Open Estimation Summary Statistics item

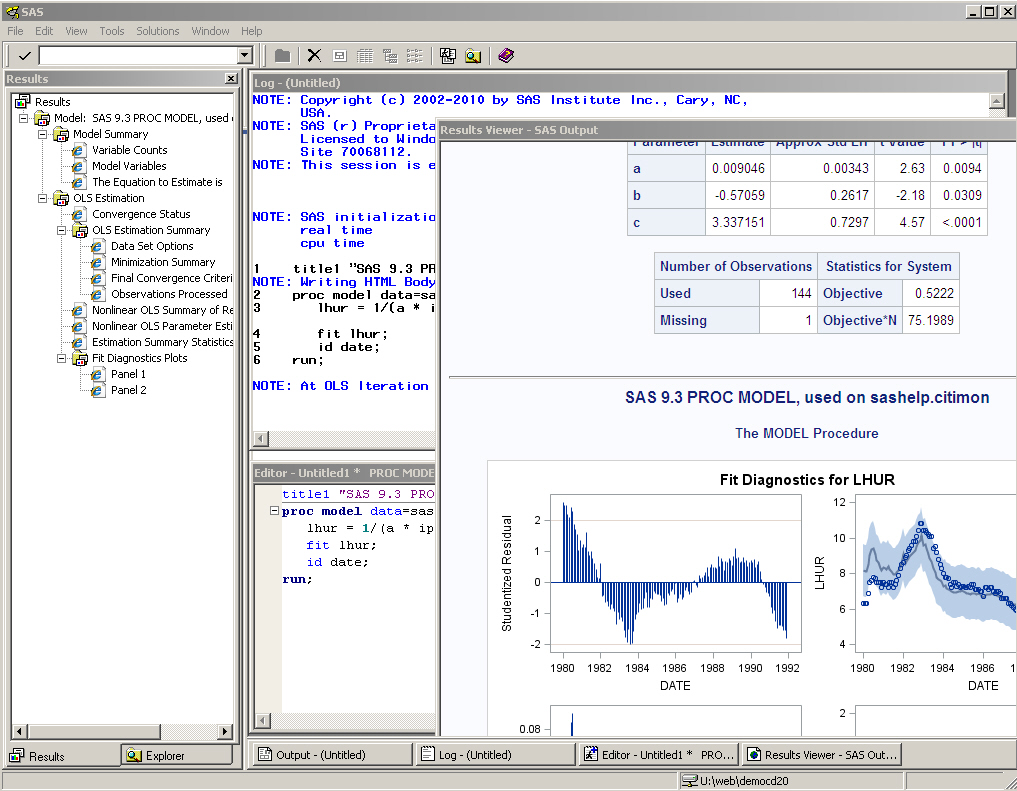click(x=162, y=342)
